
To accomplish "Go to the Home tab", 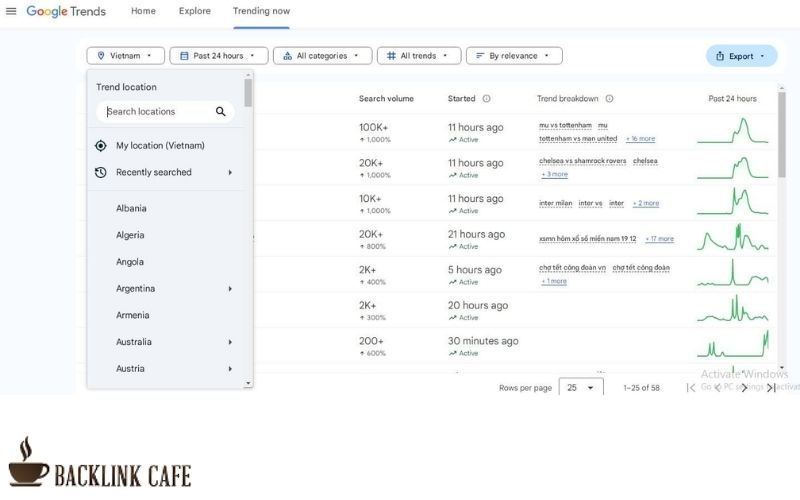I will click(143, 11).
